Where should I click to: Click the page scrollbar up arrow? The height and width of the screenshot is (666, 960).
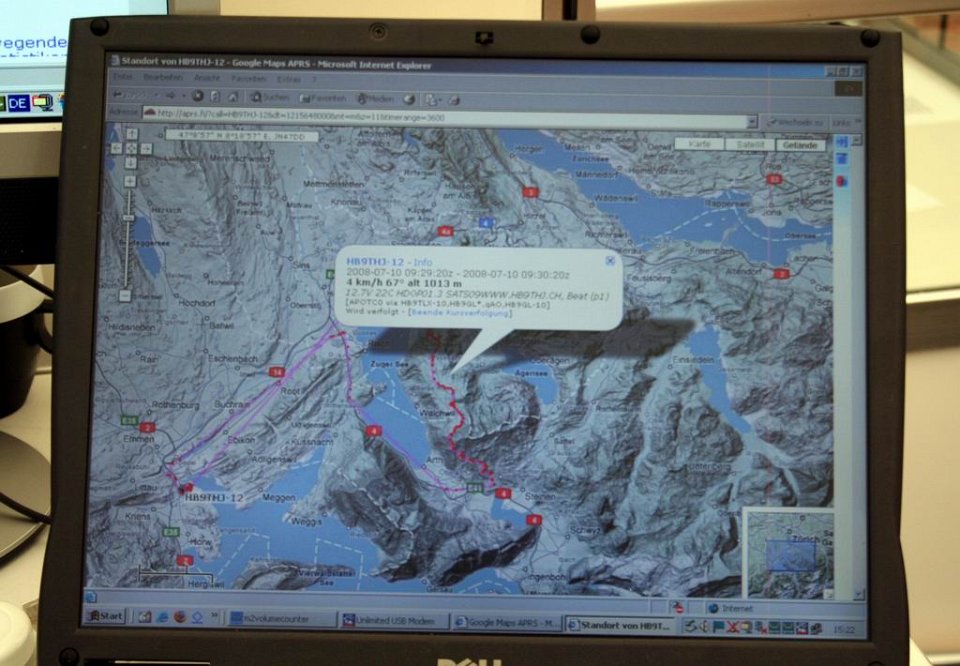(857, 140)
